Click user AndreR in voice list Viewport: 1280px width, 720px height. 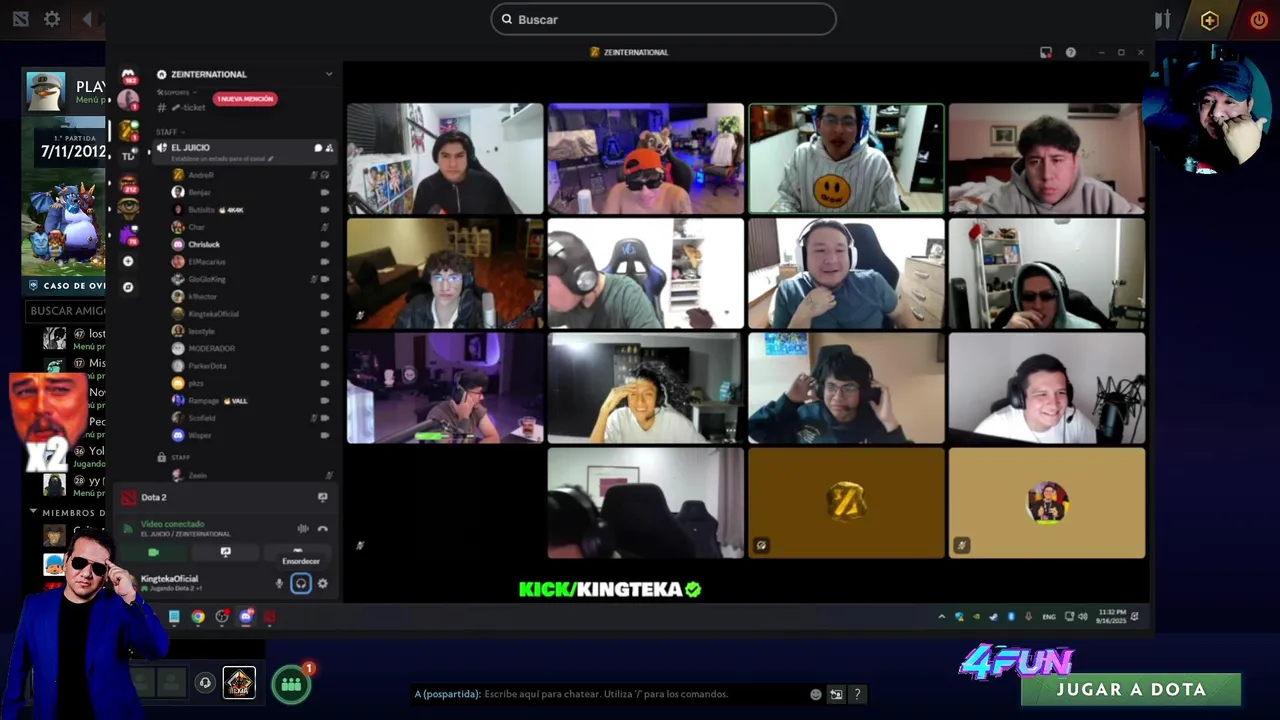tap(200, 175)
